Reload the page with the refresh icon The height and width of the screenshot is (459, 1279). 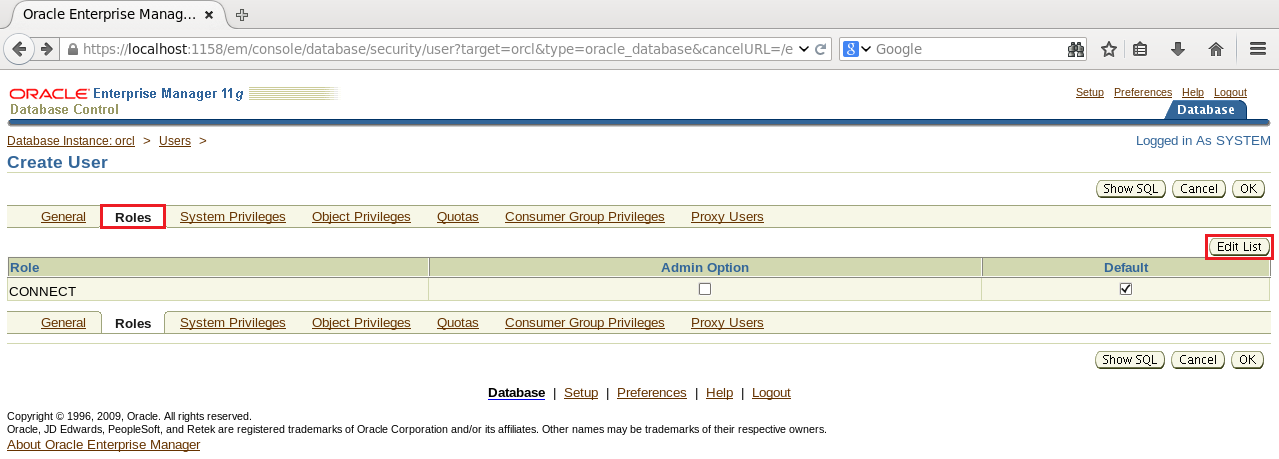click(x=821, y=49)
